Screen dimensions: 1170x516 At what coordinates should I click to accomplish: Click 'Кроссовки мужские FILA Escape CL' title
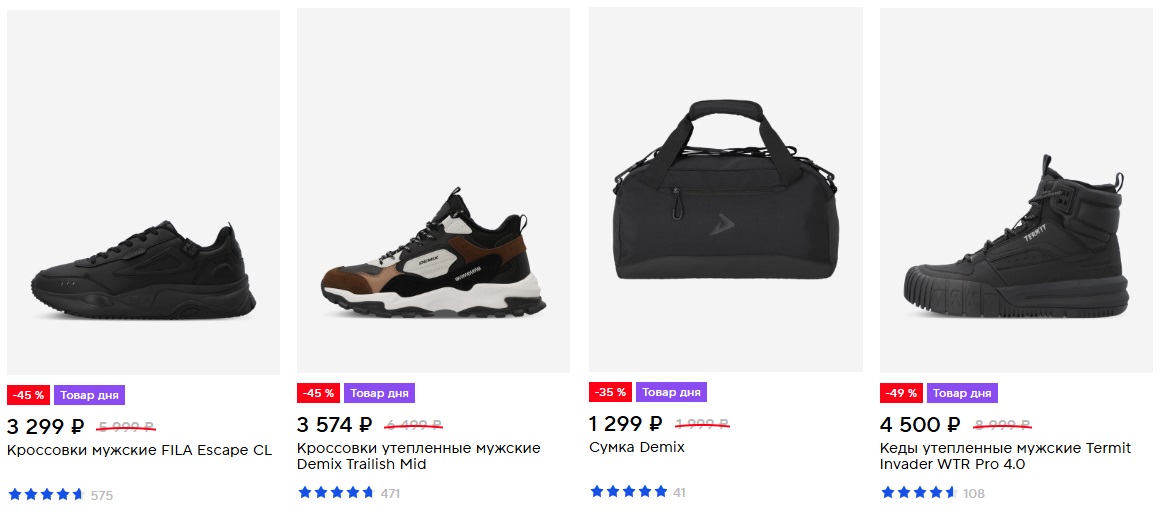coord(139,450)
